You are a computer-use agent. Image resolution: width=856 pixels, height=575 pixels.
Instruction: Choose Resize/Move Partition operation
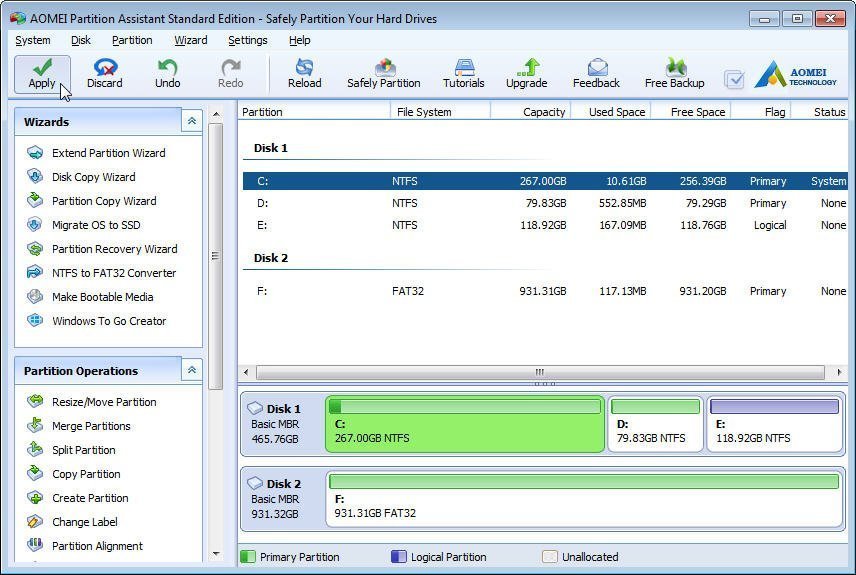tap(91, 402)
